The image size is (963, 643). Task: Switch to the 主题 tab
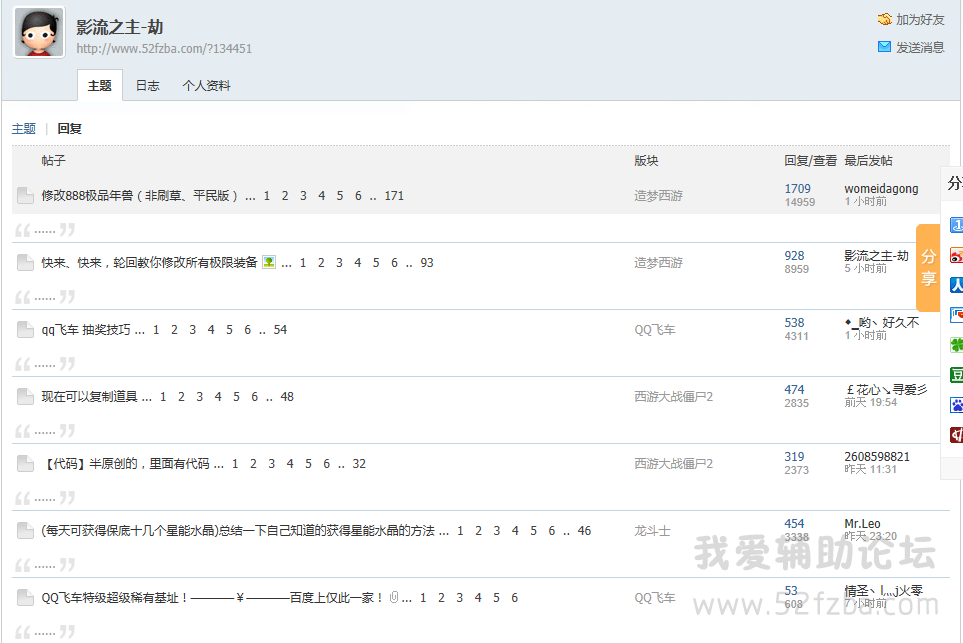pyautogui.click(x=99, y=85)
